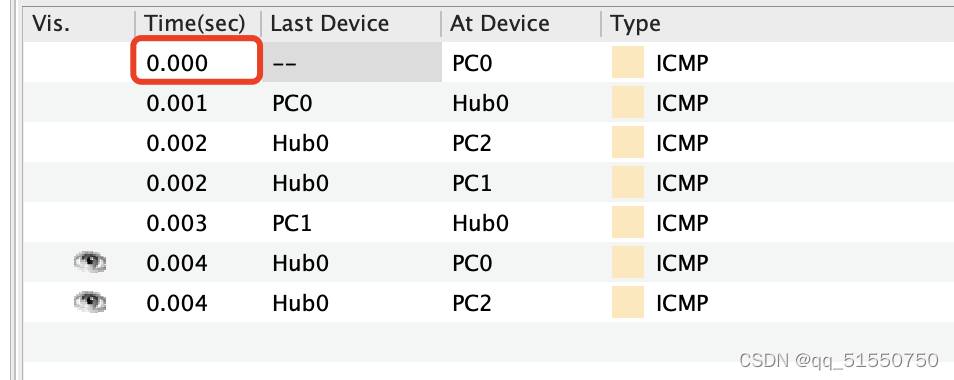Click ICMP swatch for PC1 to Hub0 event

click(x=628, y=223)
